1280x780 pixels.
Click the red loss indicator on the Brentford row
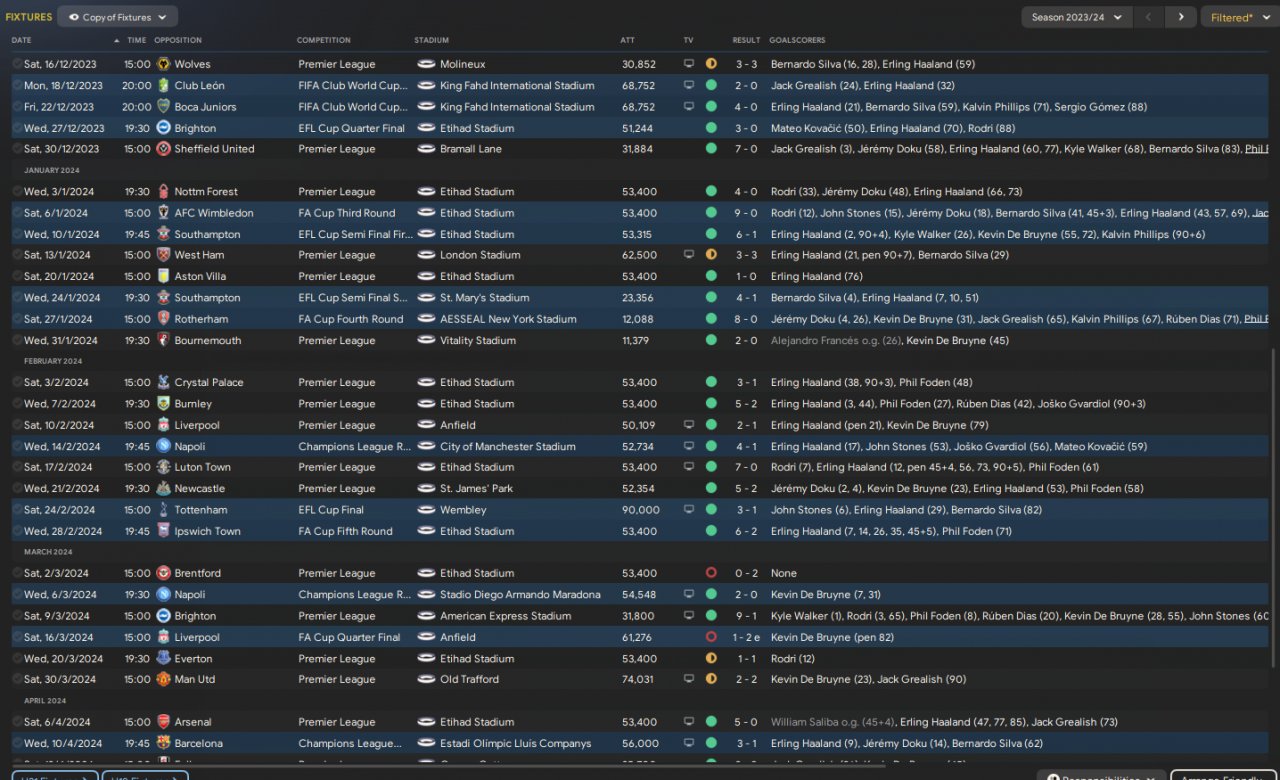[711, 574]
